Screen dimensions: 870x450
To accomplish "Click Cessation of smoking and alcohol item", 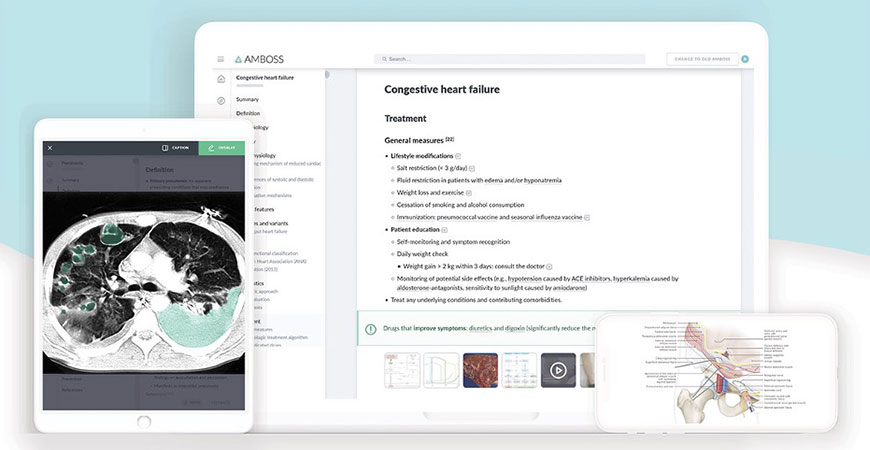I will [x=461, y=205].
